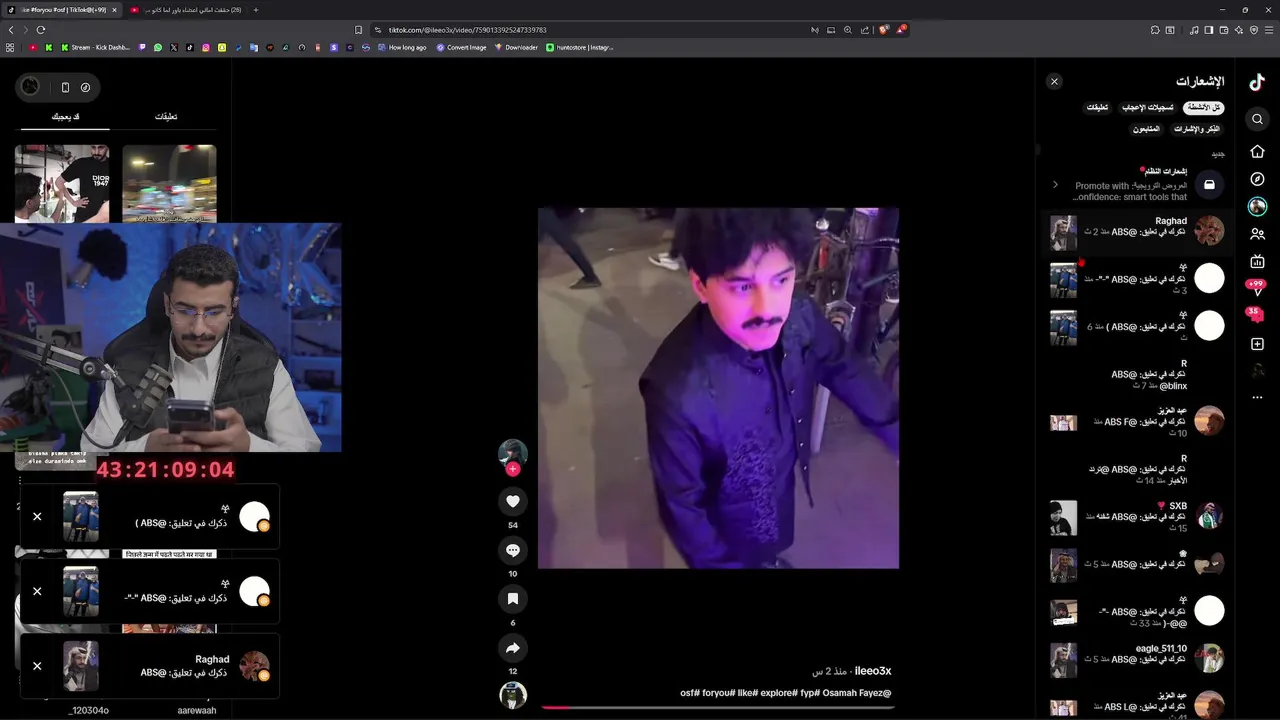Open the browser extensions puzzle icon
This screenshot has height=720, width=1280.
click(1155, 30)
